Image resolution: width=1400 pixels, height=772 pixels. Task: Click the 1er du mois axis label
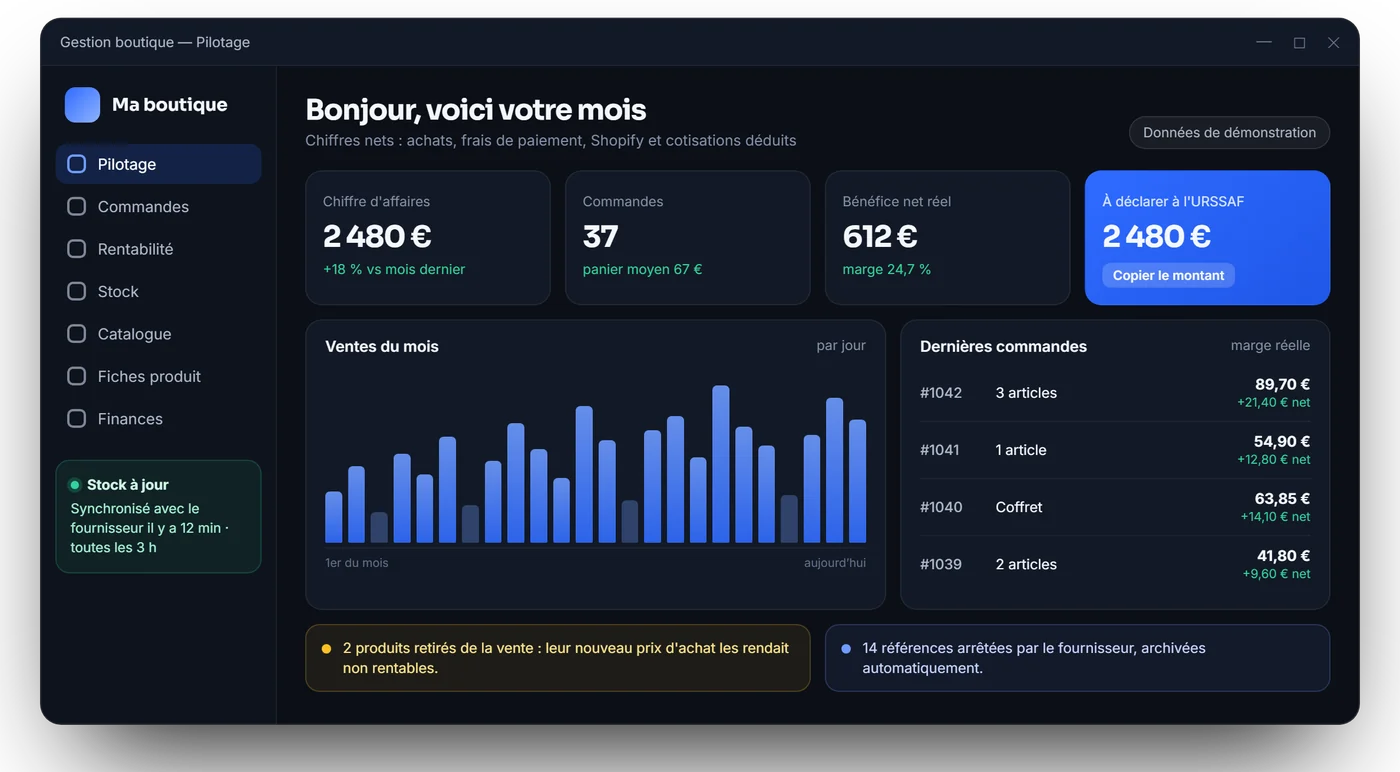tap(357, 563)
